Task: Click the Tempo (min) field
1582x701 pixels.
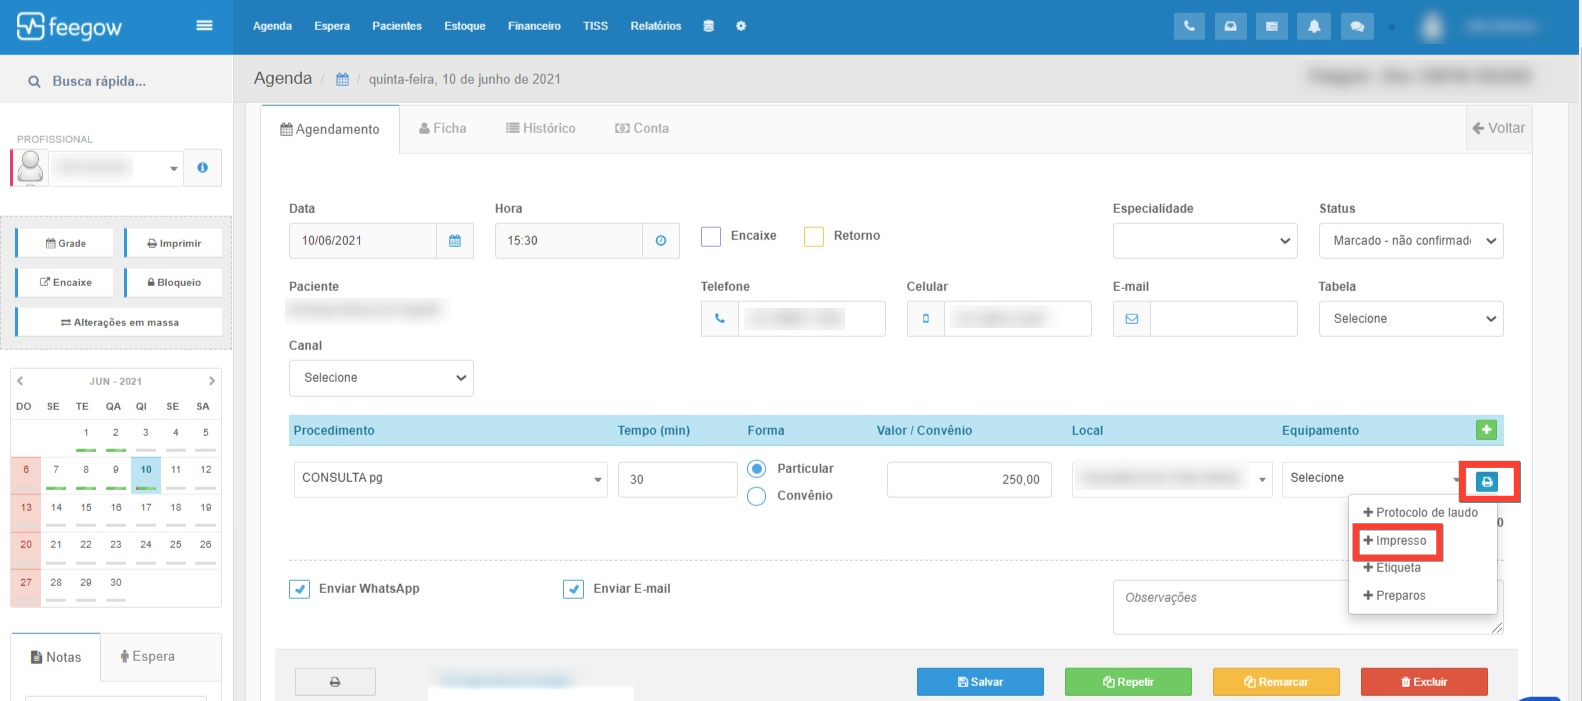Action: click(x=677, y=480)
